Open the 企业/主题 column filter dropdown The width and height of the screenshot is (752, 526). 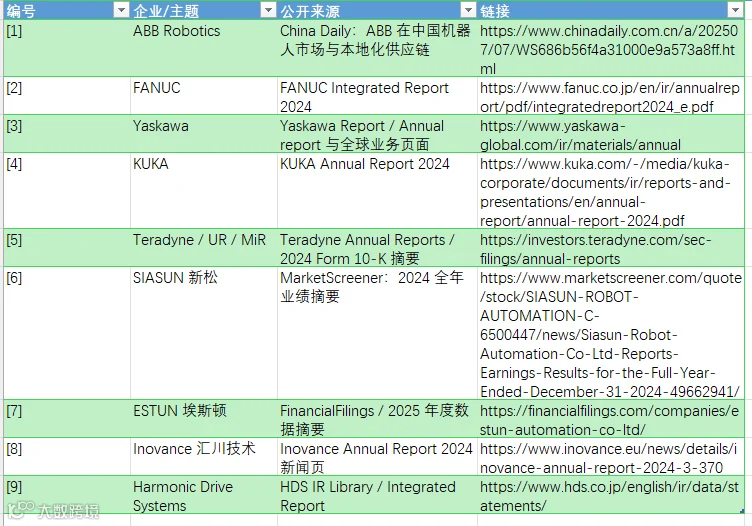pyautogui.click(x=268, y=10)
